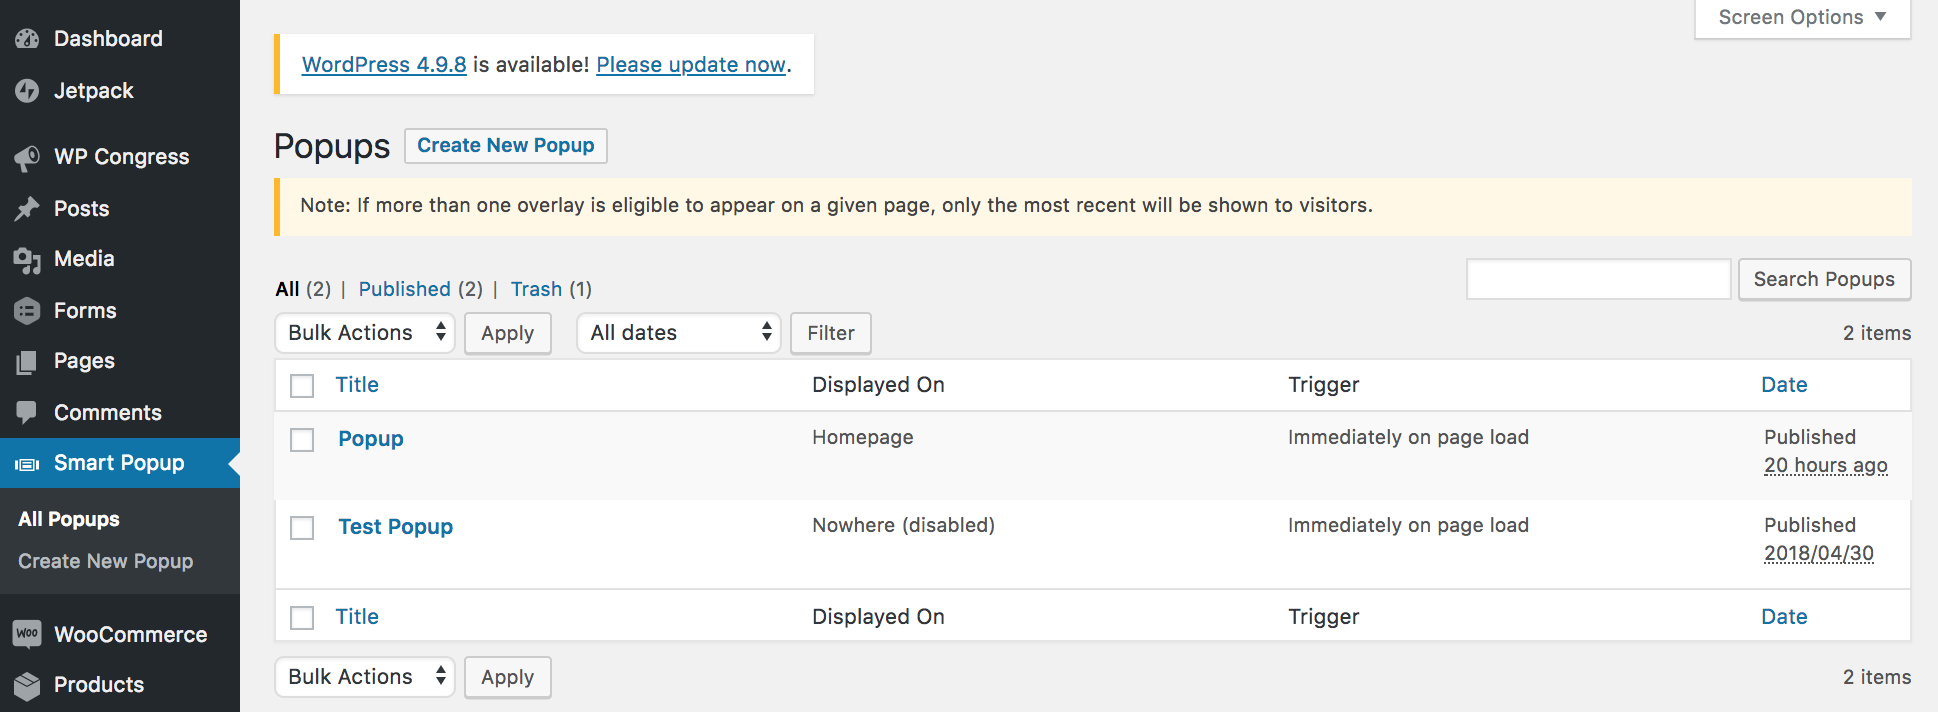Choose Create New Popup in sidebar submenu
This screenshot has height=712, width=1938.
[106, 561]
